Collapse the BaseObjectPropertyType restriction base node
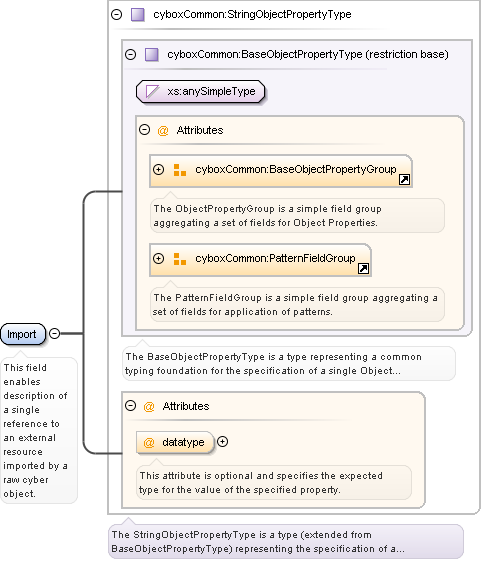This screenshot has width=482, height=562. point(130,54)
